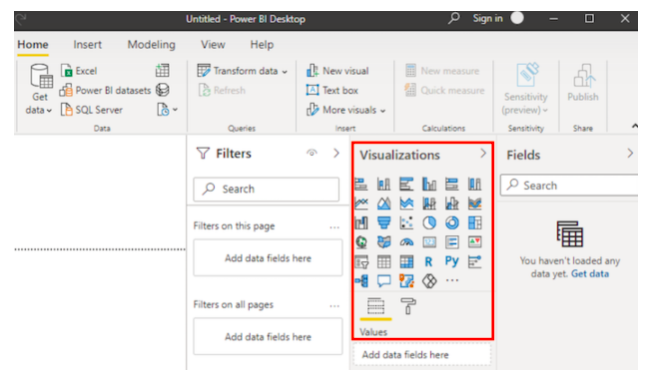The image size is (658, 385).
Task: Click the Table visual icon
Action: pos(384,262)
